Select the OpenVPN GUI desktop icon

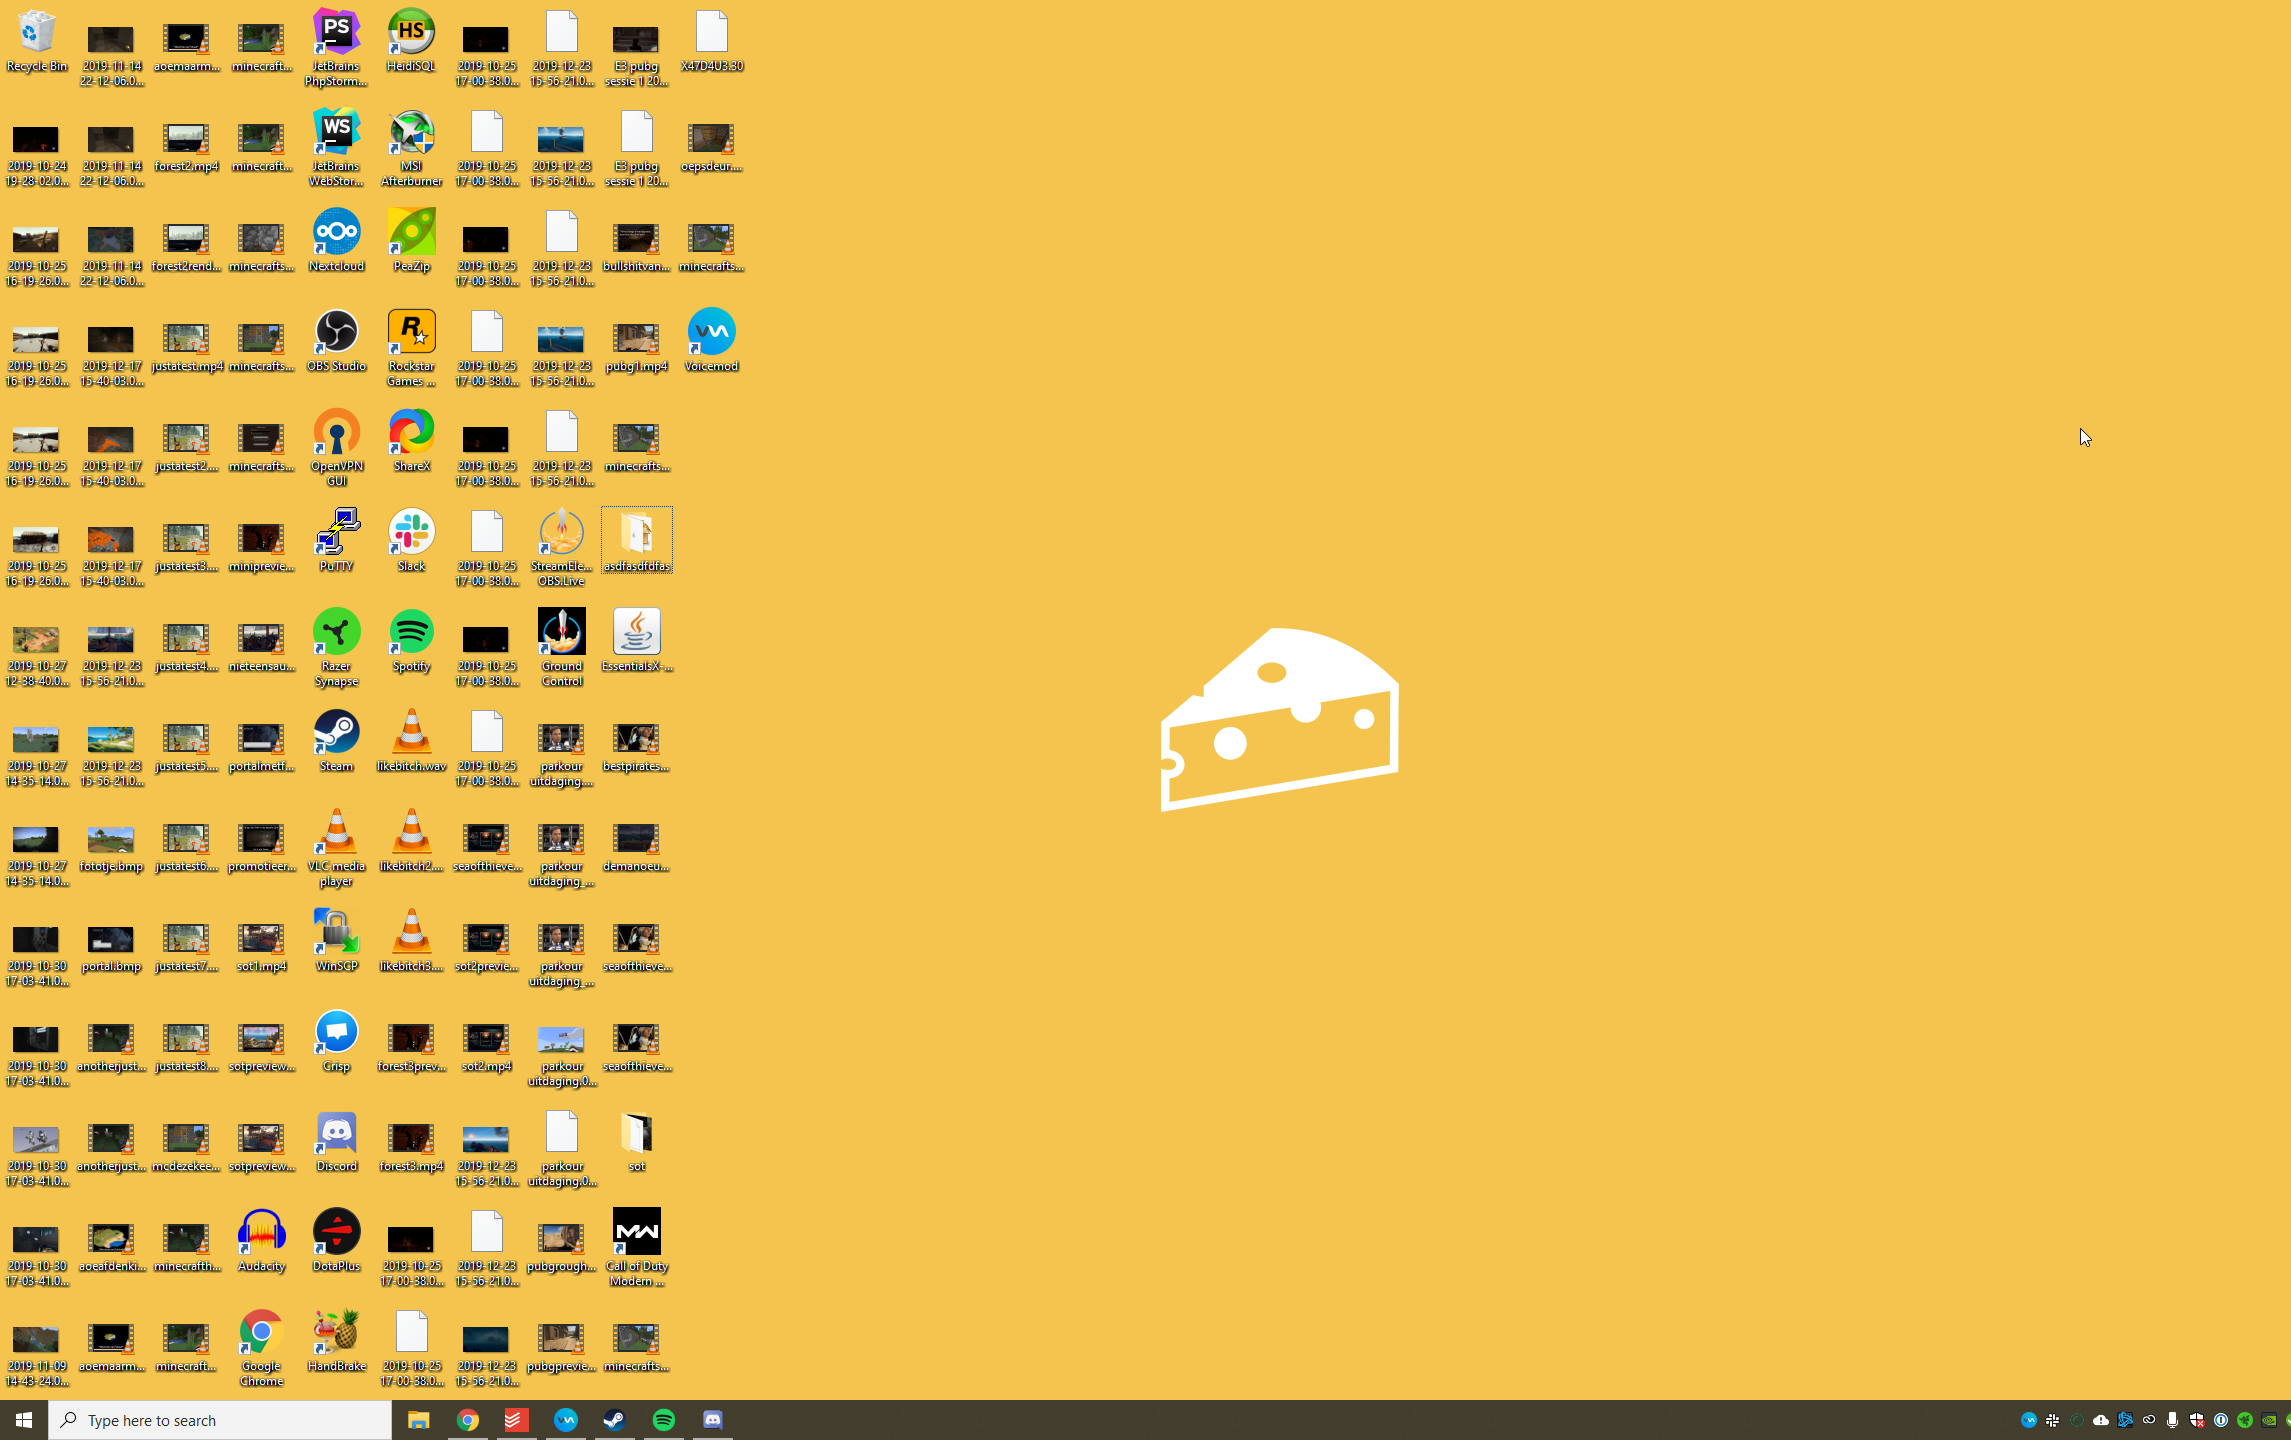[x=336, y=433]
